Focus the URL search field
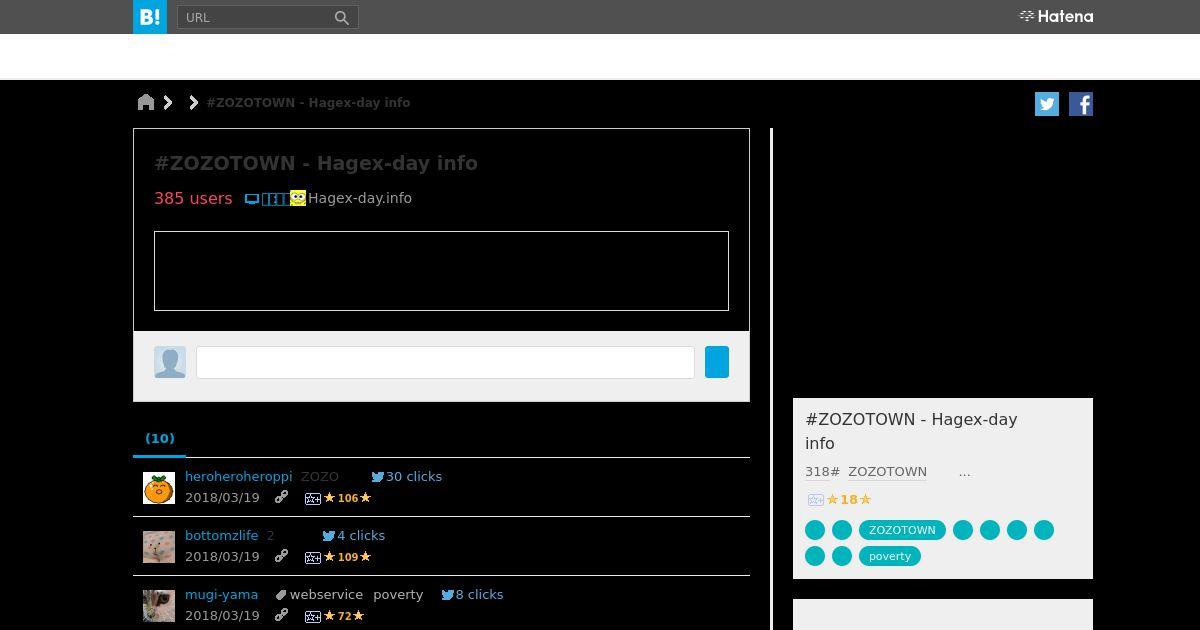The image size is (1200, 630). pyautogui.click(x=255, y=17)
